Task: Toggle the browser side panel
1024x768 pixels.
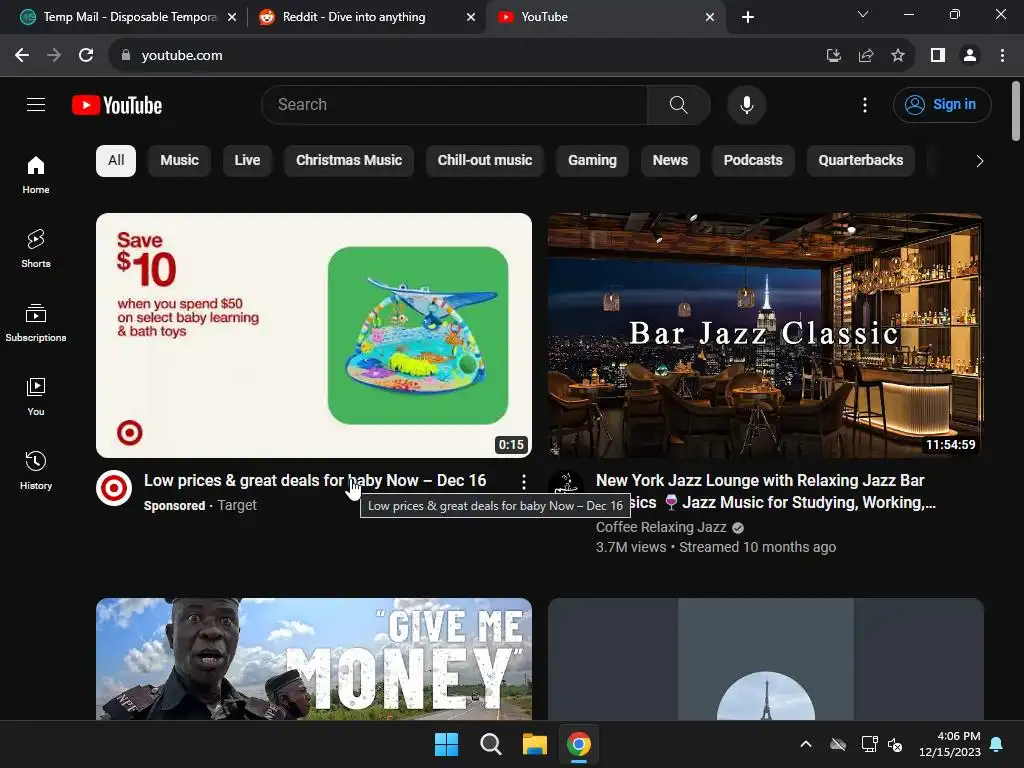Action: pos(938,56)
